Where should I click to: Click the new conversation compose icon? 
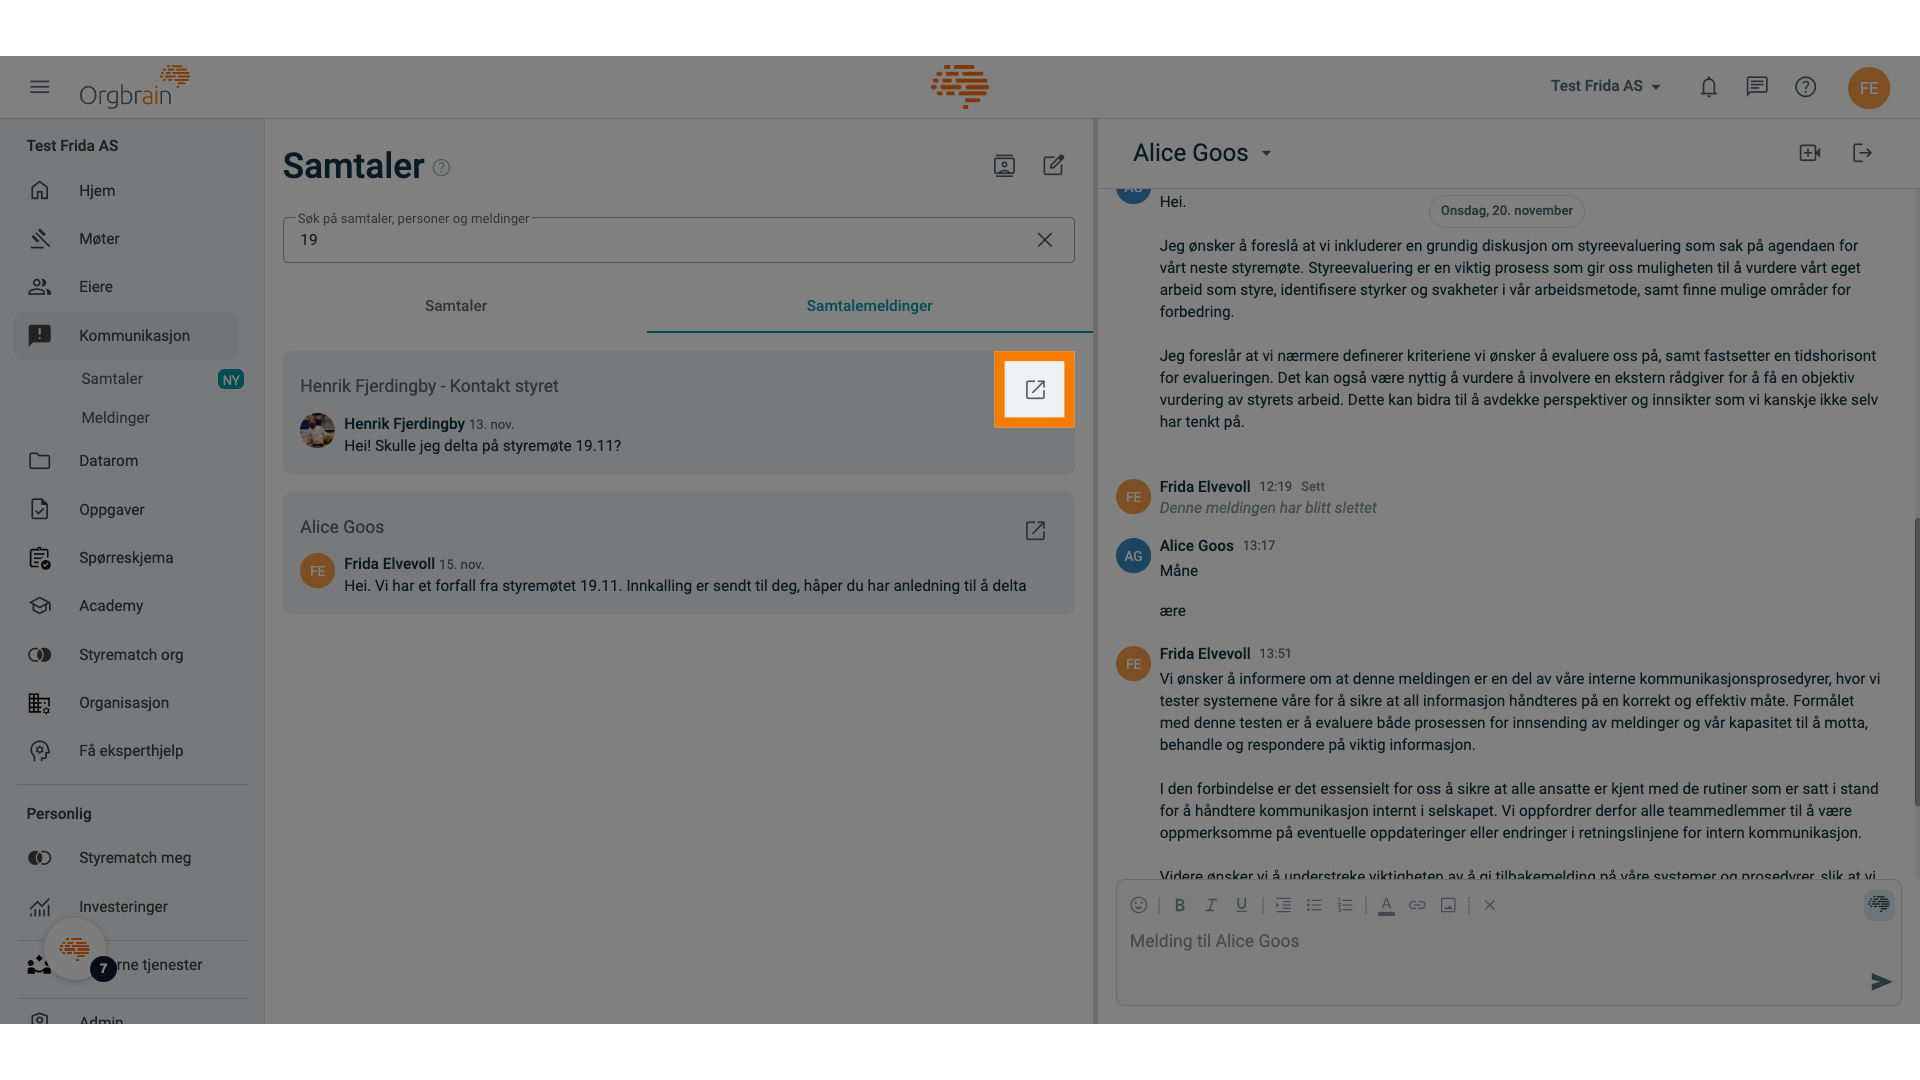pos(1054,166)
